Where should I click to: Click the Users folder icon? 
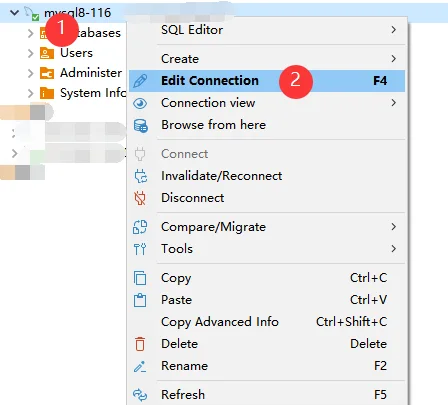coord(47,53)
